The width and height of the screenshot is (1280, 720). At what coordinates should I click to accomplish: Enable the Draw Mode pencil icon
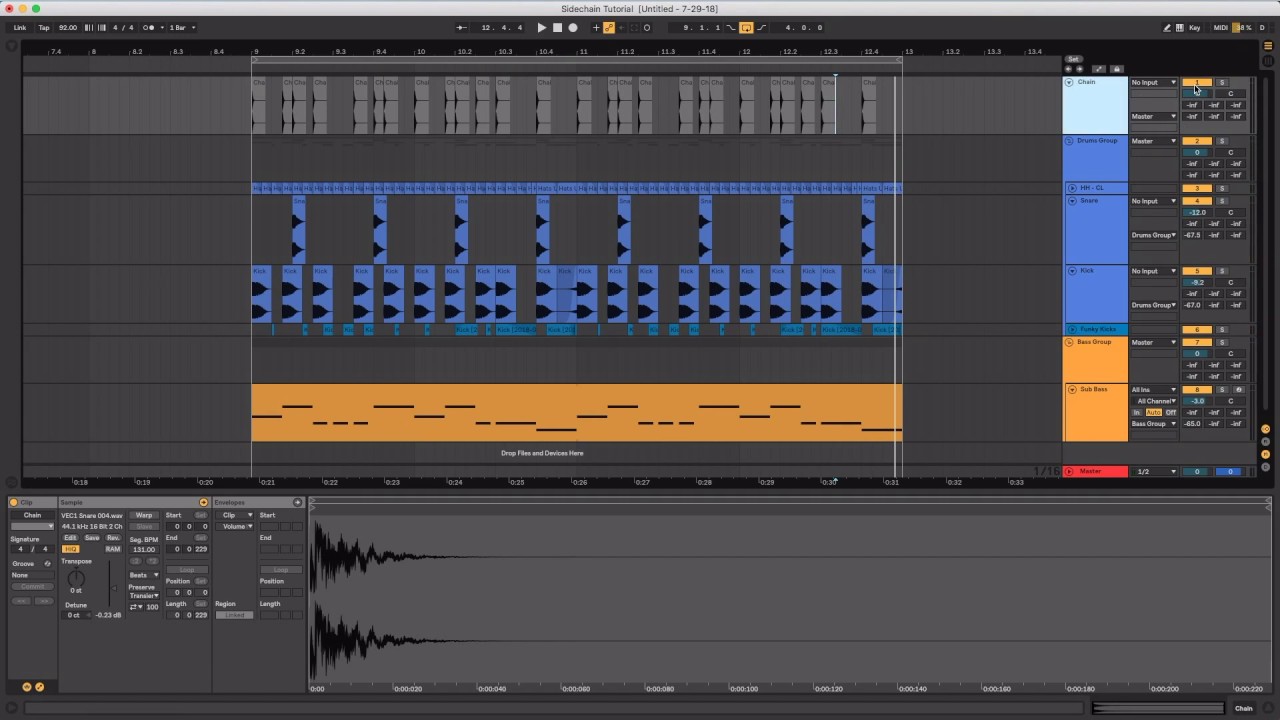[x=1167, y=28]
